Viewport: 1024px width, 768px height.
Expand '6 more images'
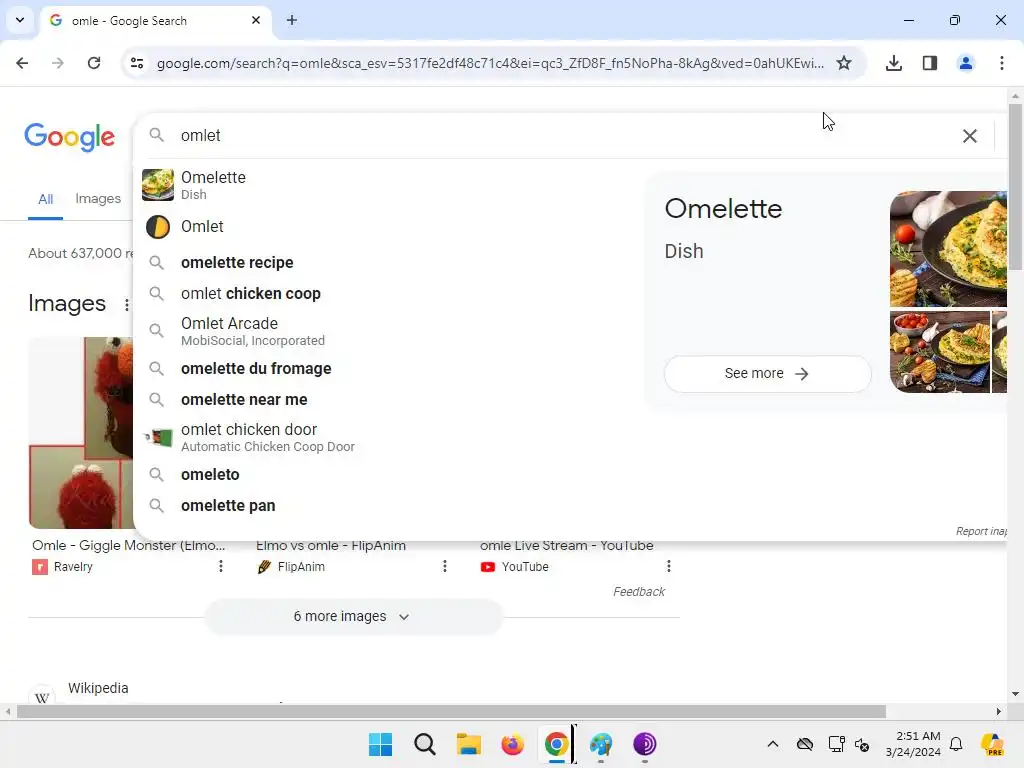(353, 616)
